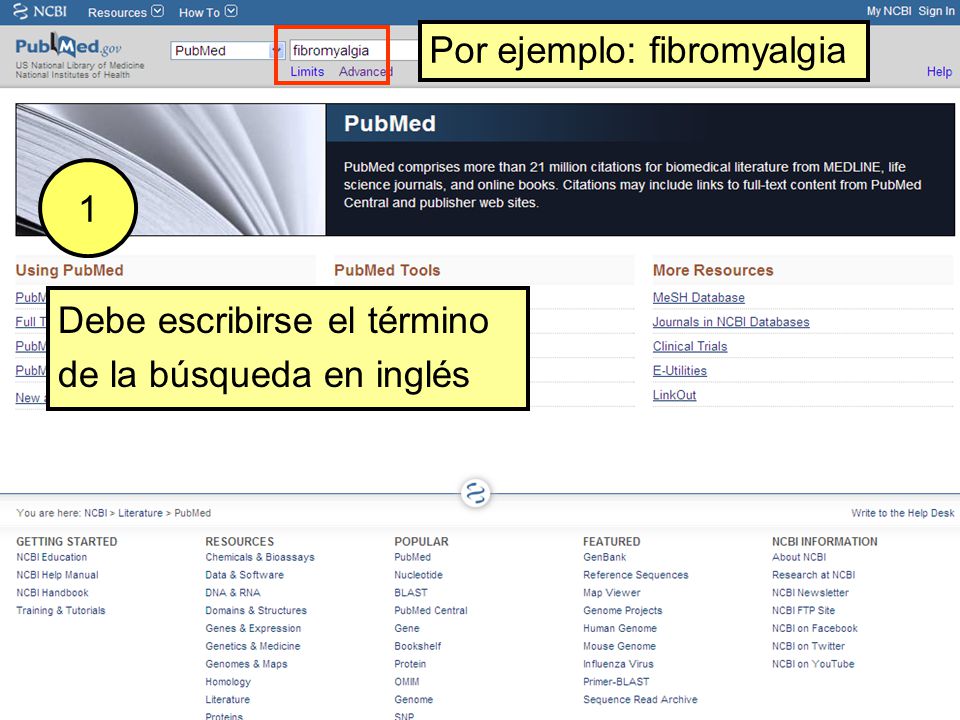The width and height of the screenshot is (960, 720).
Task: Click the search field containing fibromyalgia
Action: click(x=353, y=50)
